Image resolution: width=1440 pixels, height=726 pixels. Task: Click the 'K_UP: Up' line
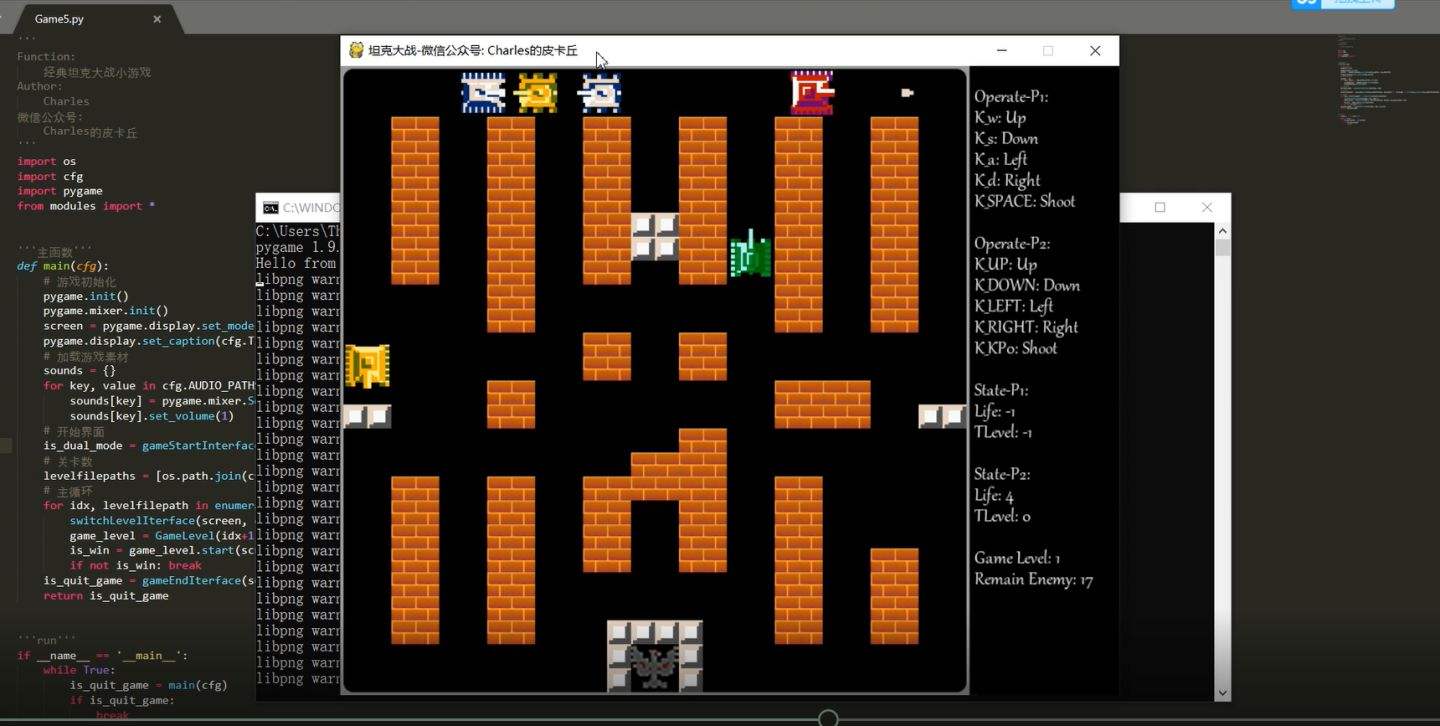click(1006, 264)
